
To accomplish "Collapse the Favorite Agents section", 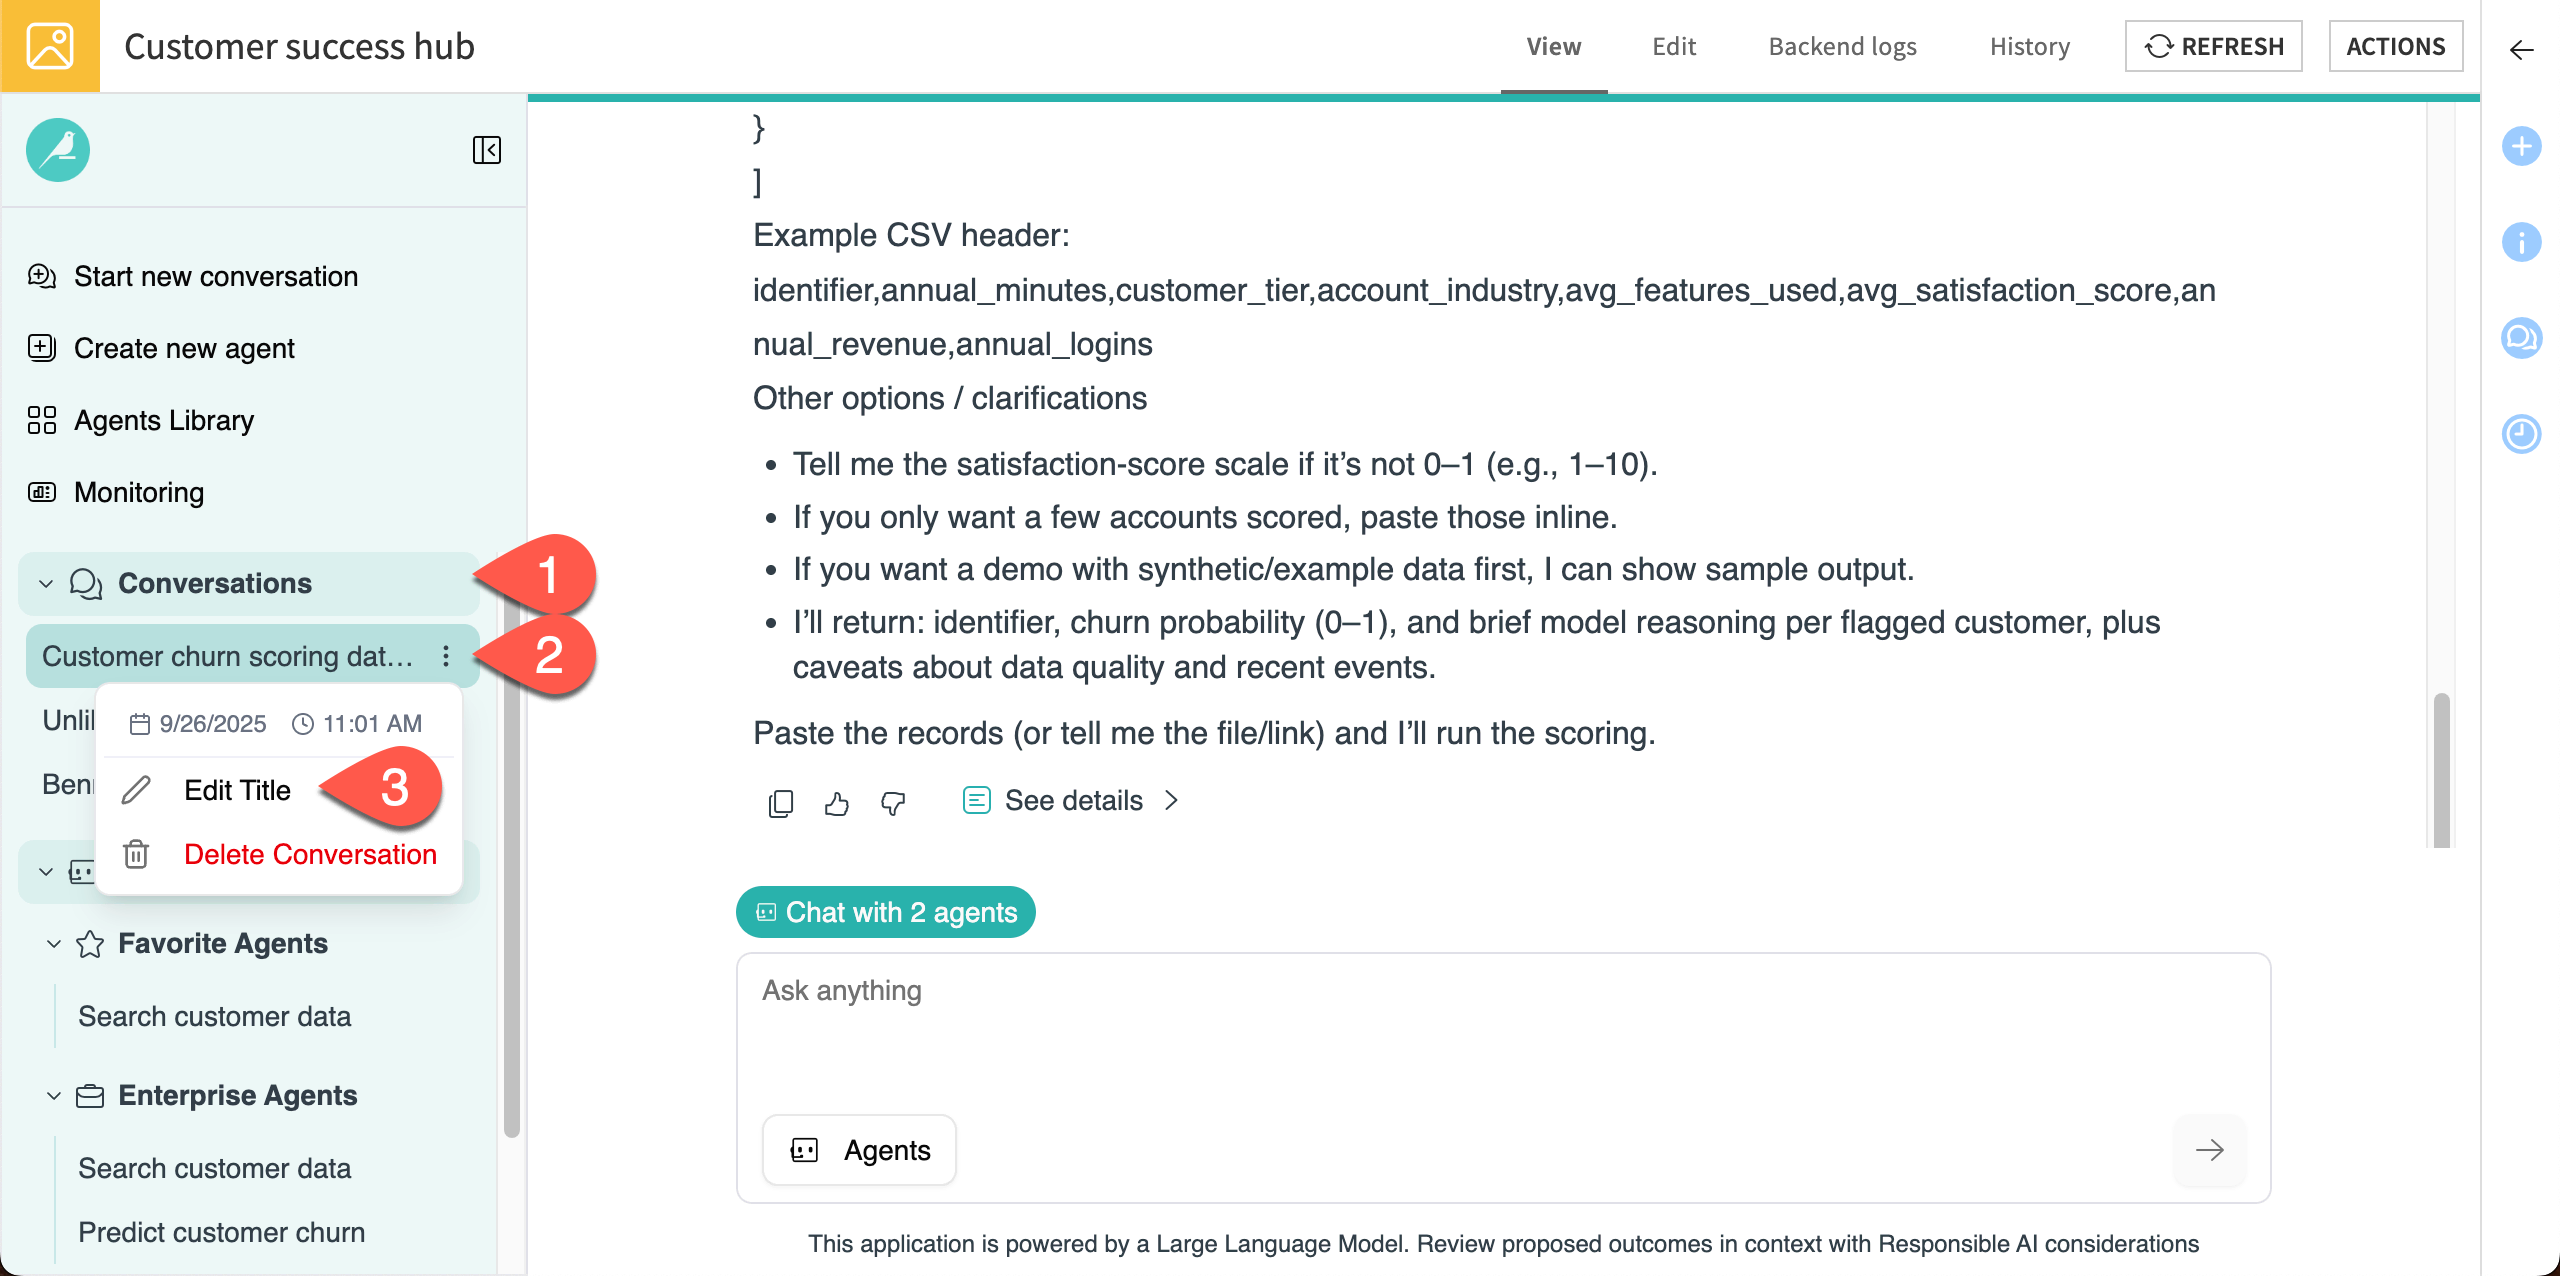I will [x=54, y=944].
